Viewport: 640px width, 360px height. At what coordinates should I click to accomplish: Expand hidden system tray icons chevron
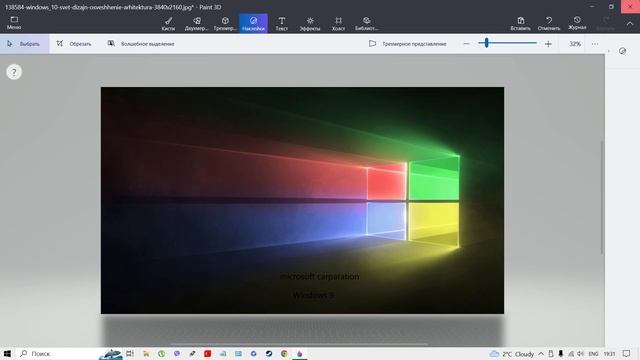click(x=541, y=354)
